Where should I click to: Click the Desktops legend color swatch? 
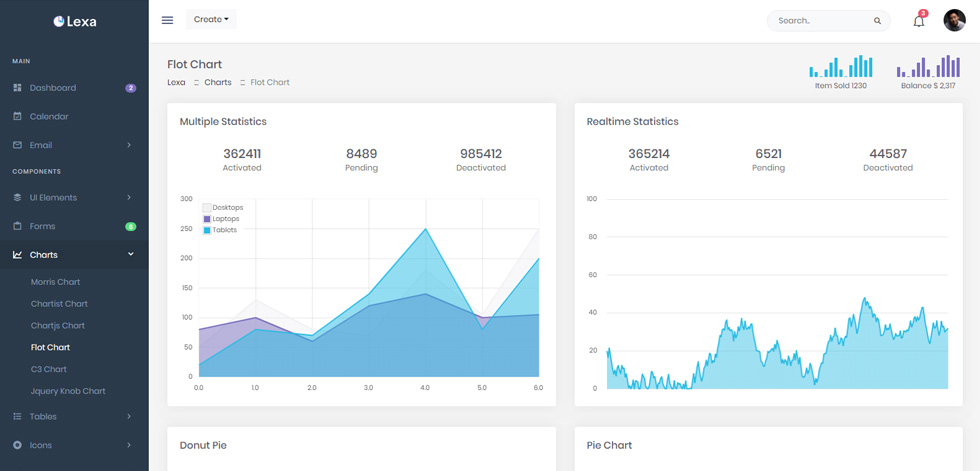pos(207,207)
